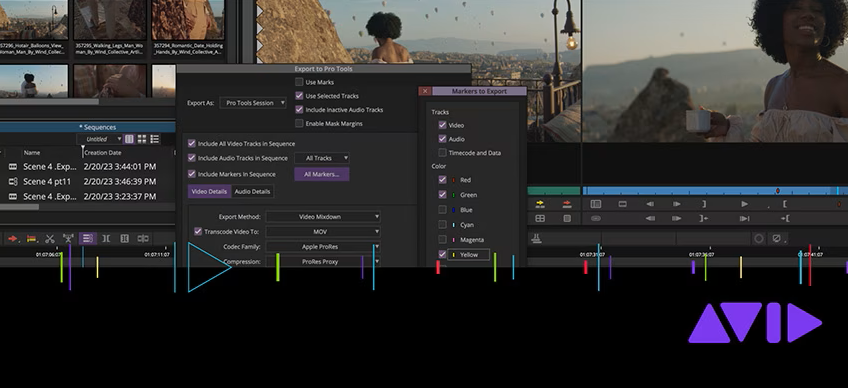Viewport: 848px width, 388px height.
Task: Step backward one frame in the top transport row
Action: (650, 204)
